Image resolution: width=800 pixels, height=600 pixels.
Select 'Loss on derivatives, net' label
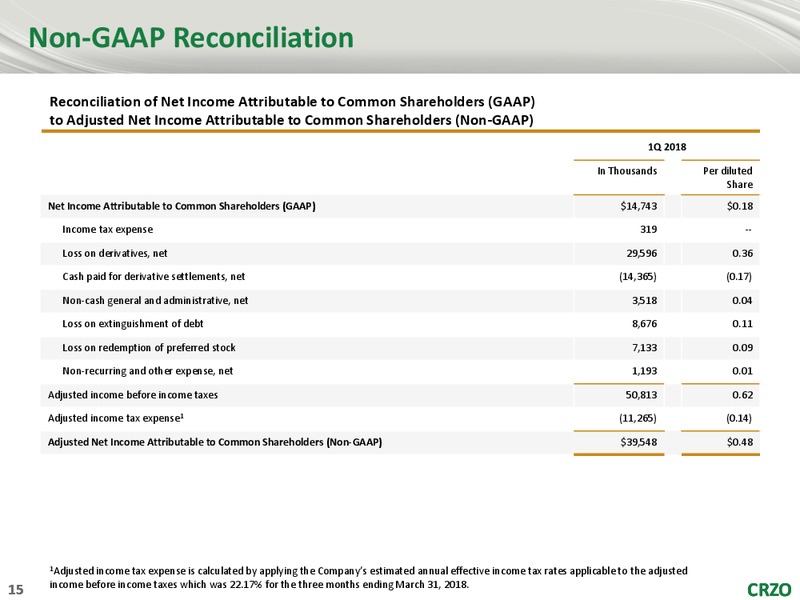pyautogui.click(x=115, y=254)
